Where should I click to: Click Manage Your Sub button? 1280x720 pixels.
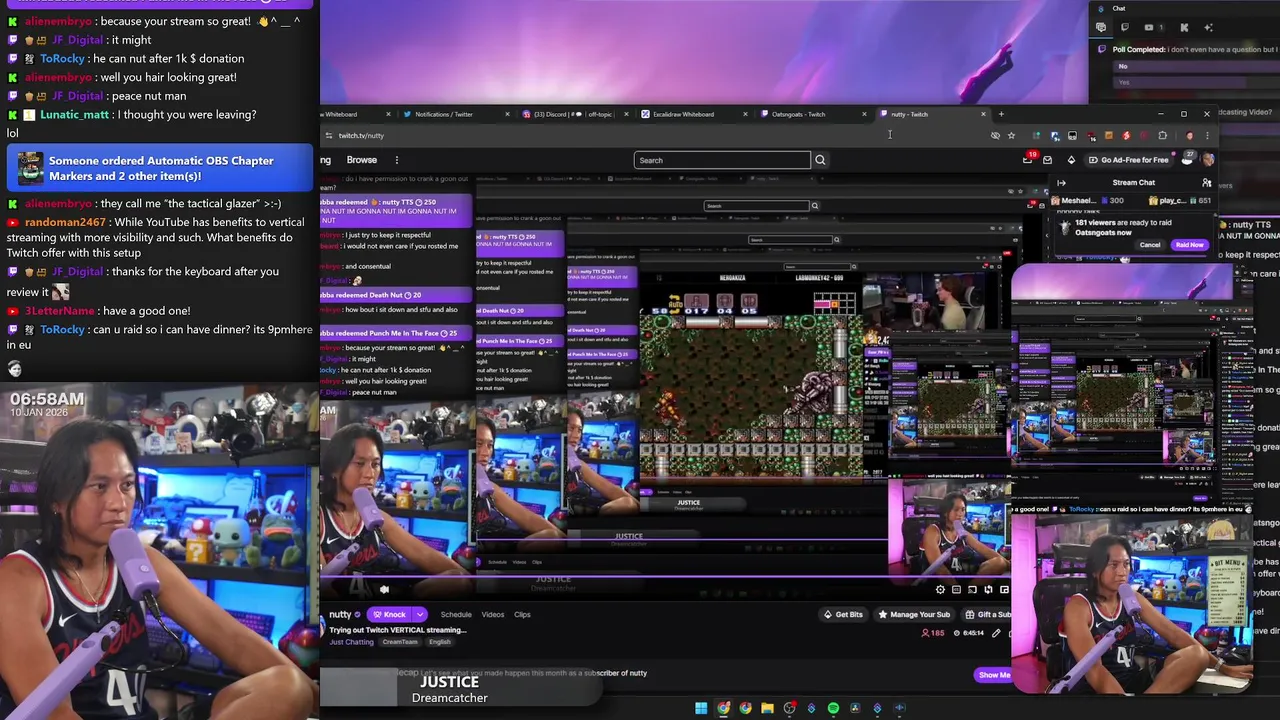[913, 614]
